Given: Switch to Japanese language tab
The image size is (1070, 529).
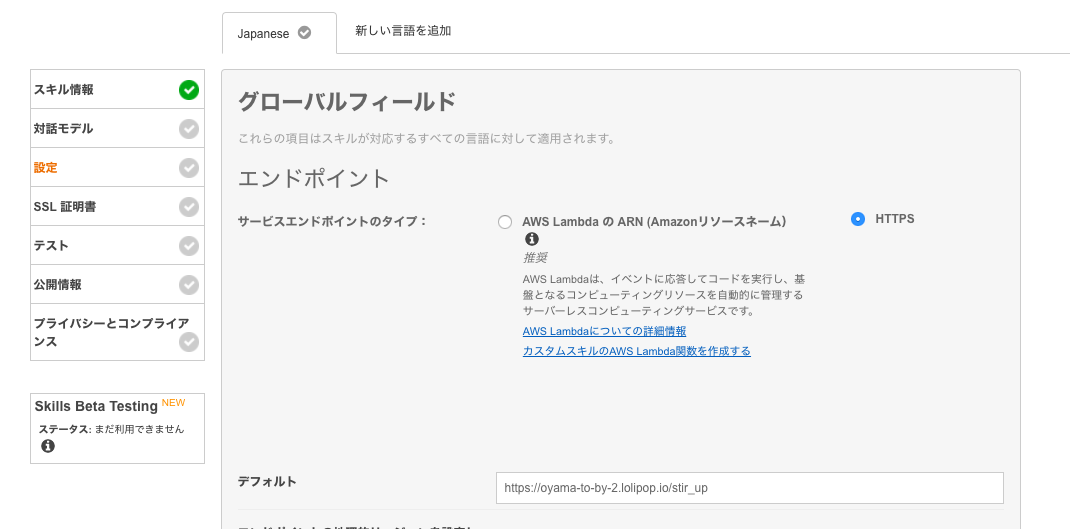Looking at the screenshot, I should pyautogui.click(x=279, y=33).
